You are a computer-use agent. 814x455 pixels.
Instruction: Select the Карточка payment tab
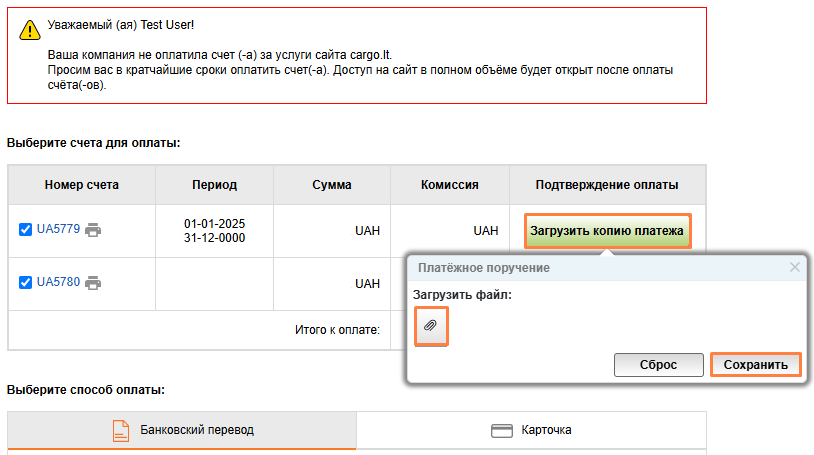pyautogui.click(x=531, y=431)
